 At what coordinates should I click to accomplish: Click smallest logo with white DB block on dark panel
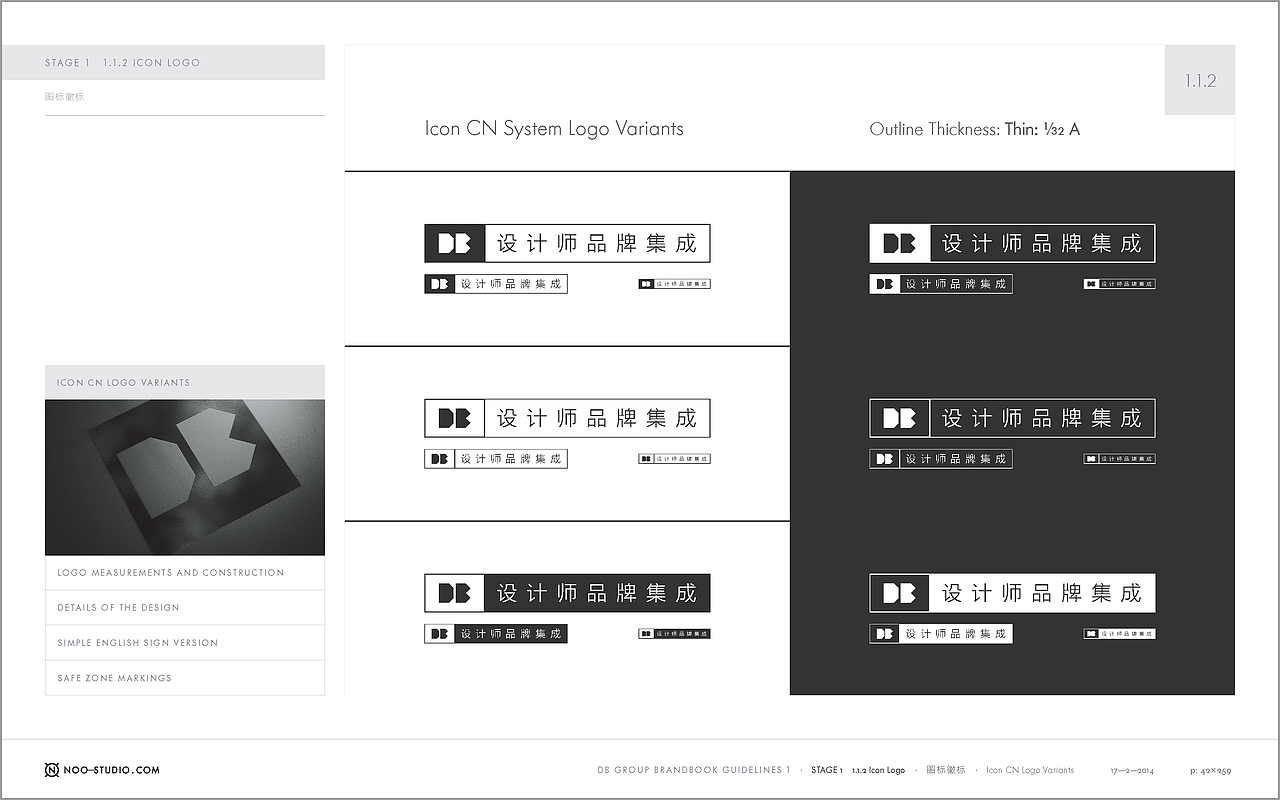tap(1120, 284)
